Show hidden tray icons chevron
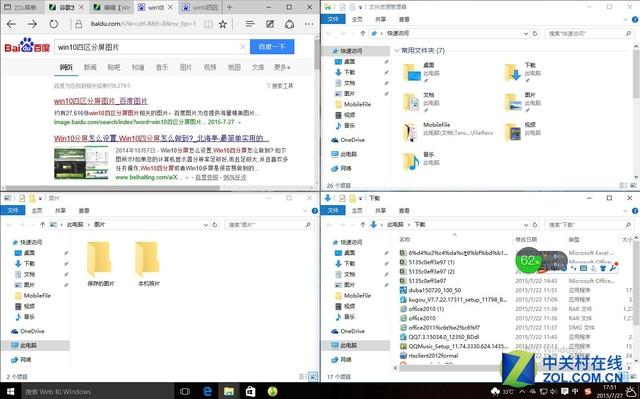 [522, 392]
